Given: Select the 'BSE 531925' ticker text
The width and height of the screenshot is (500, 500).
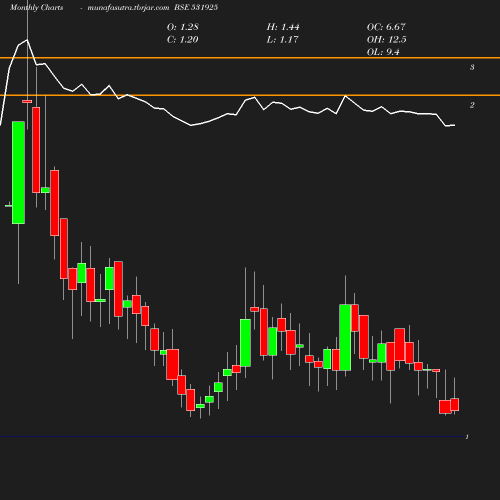Looking at the screenshot, I should click(x=196, y=7).
